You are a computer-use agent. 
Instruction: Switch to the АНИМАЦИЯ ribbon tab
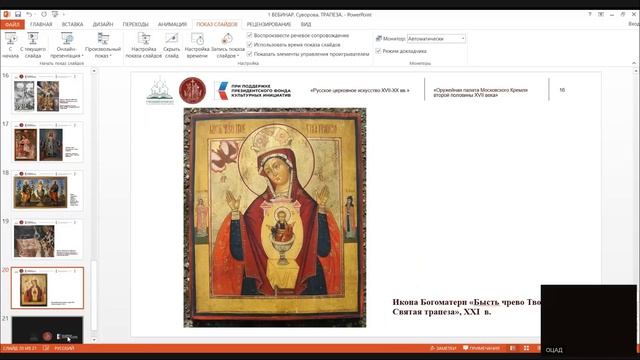(172, 24)
